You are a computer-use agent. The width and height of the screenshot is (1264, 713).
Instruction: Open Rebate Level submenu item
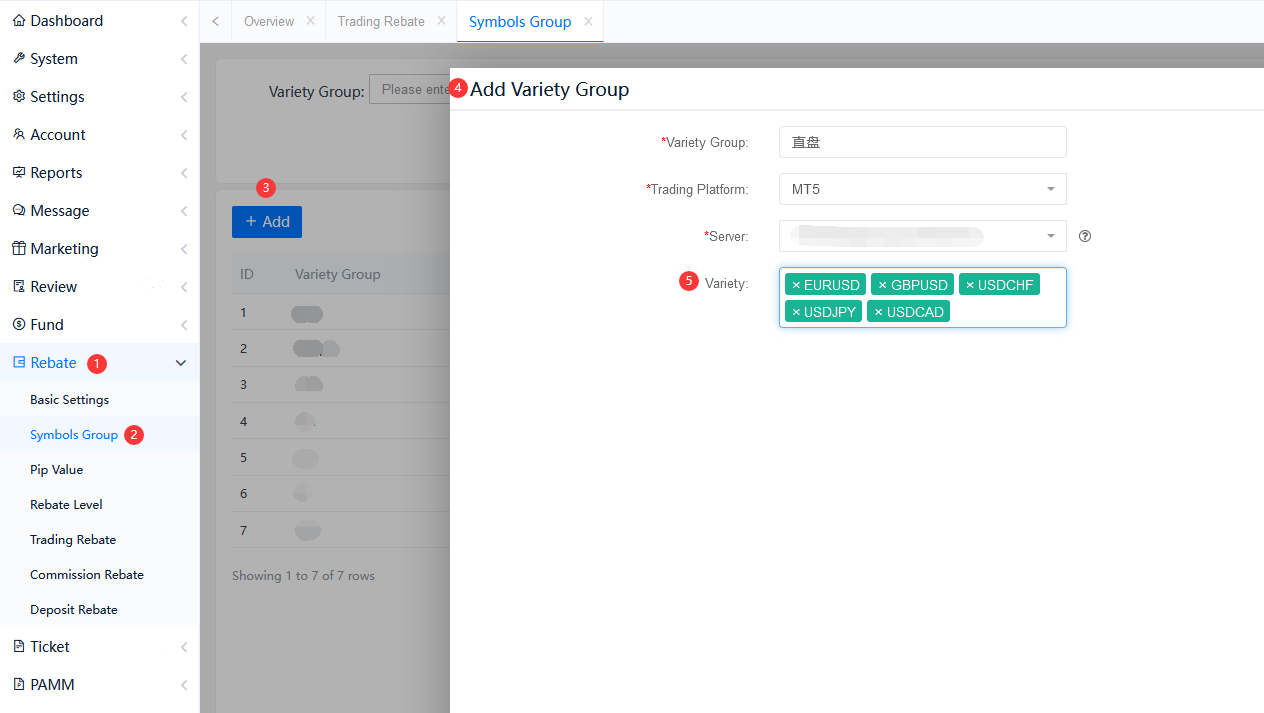click(x=66, y=504)
